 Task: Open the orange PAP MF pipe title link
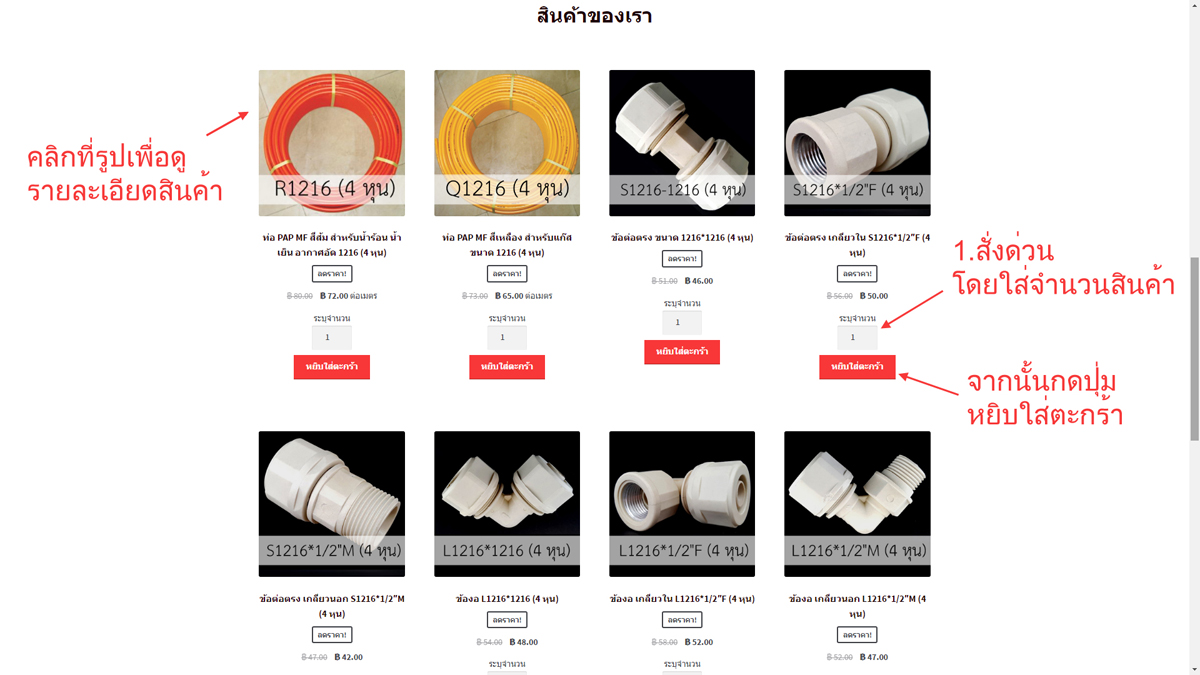(332, 245)
